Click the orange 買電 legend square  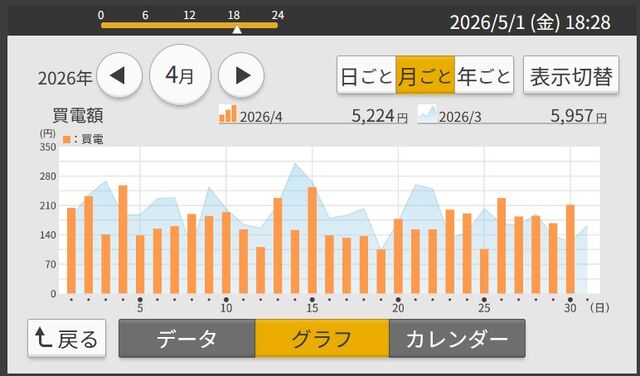[67, 140]
